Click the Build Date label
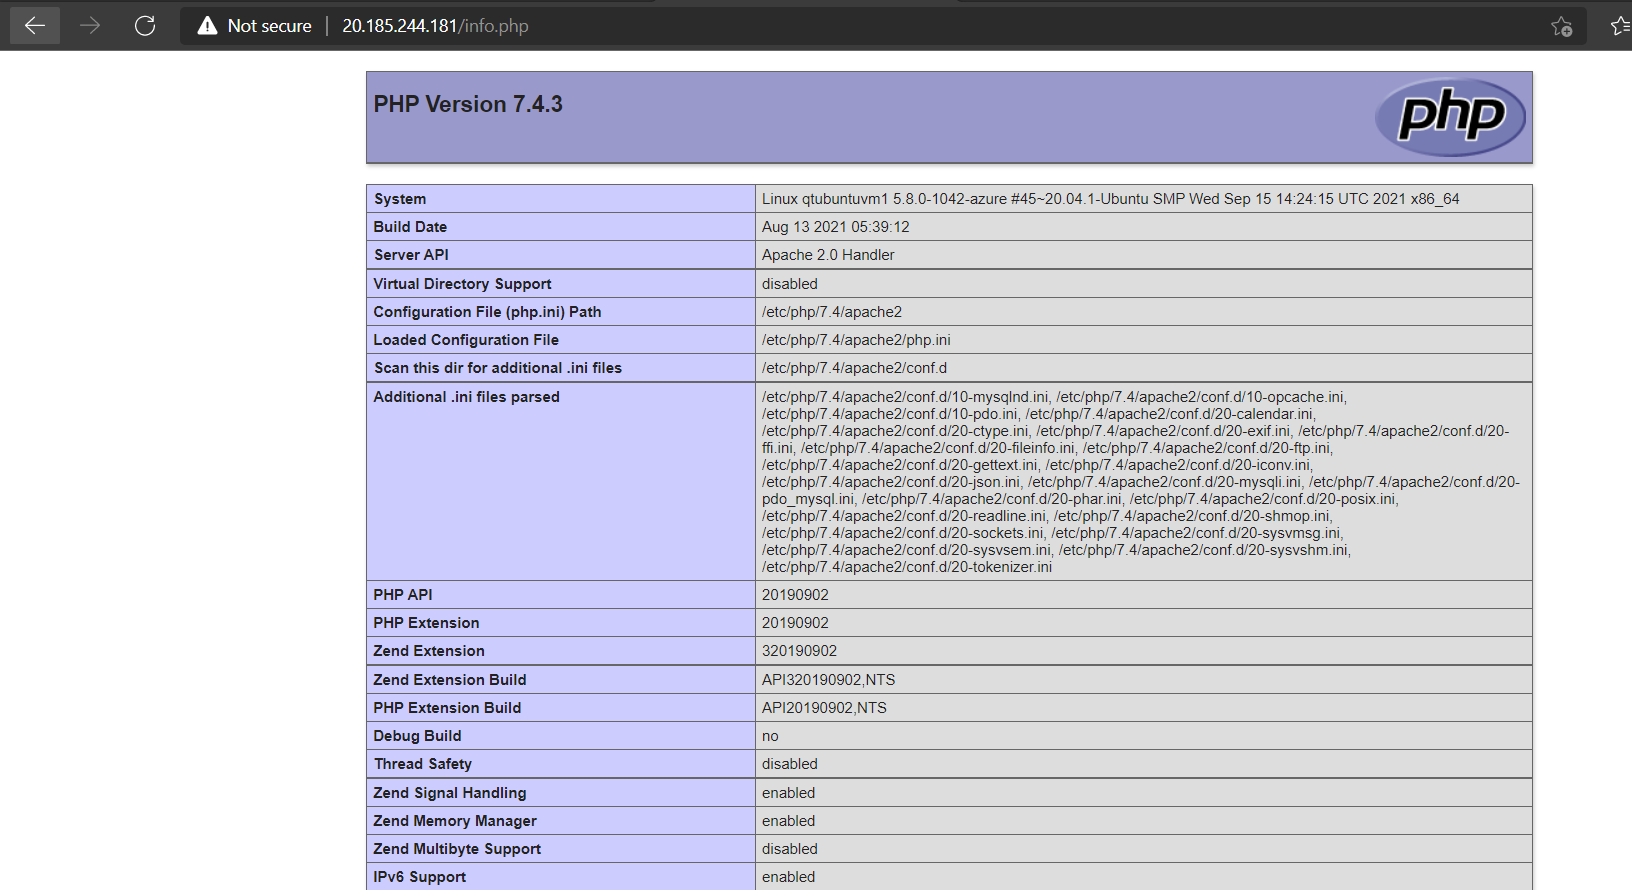 tap(410, 227)
